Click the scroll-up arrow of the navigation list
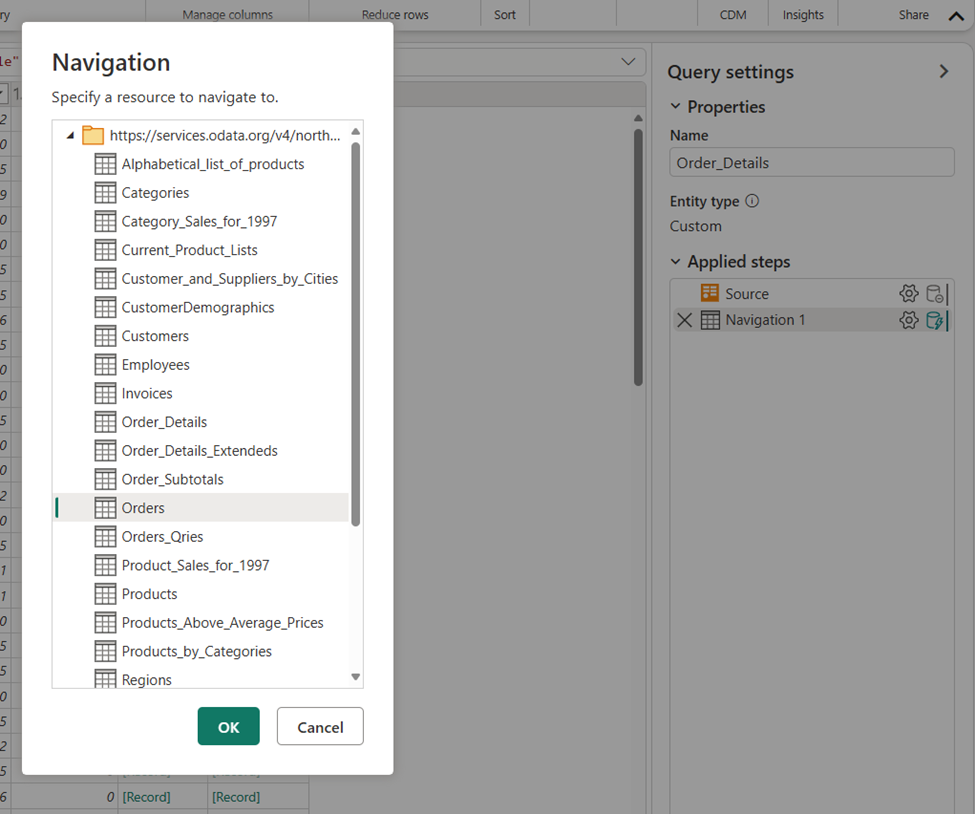 356,131
